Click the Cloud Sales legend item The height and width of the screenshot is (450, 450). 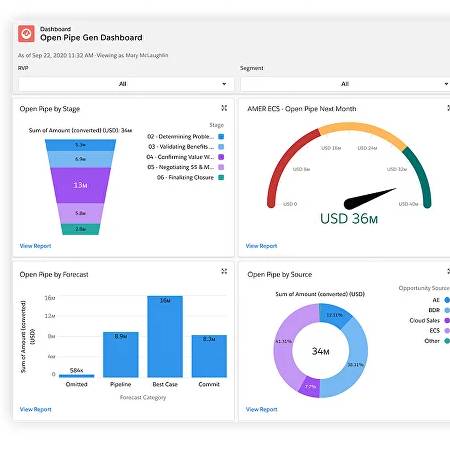(x=429, y=320)
